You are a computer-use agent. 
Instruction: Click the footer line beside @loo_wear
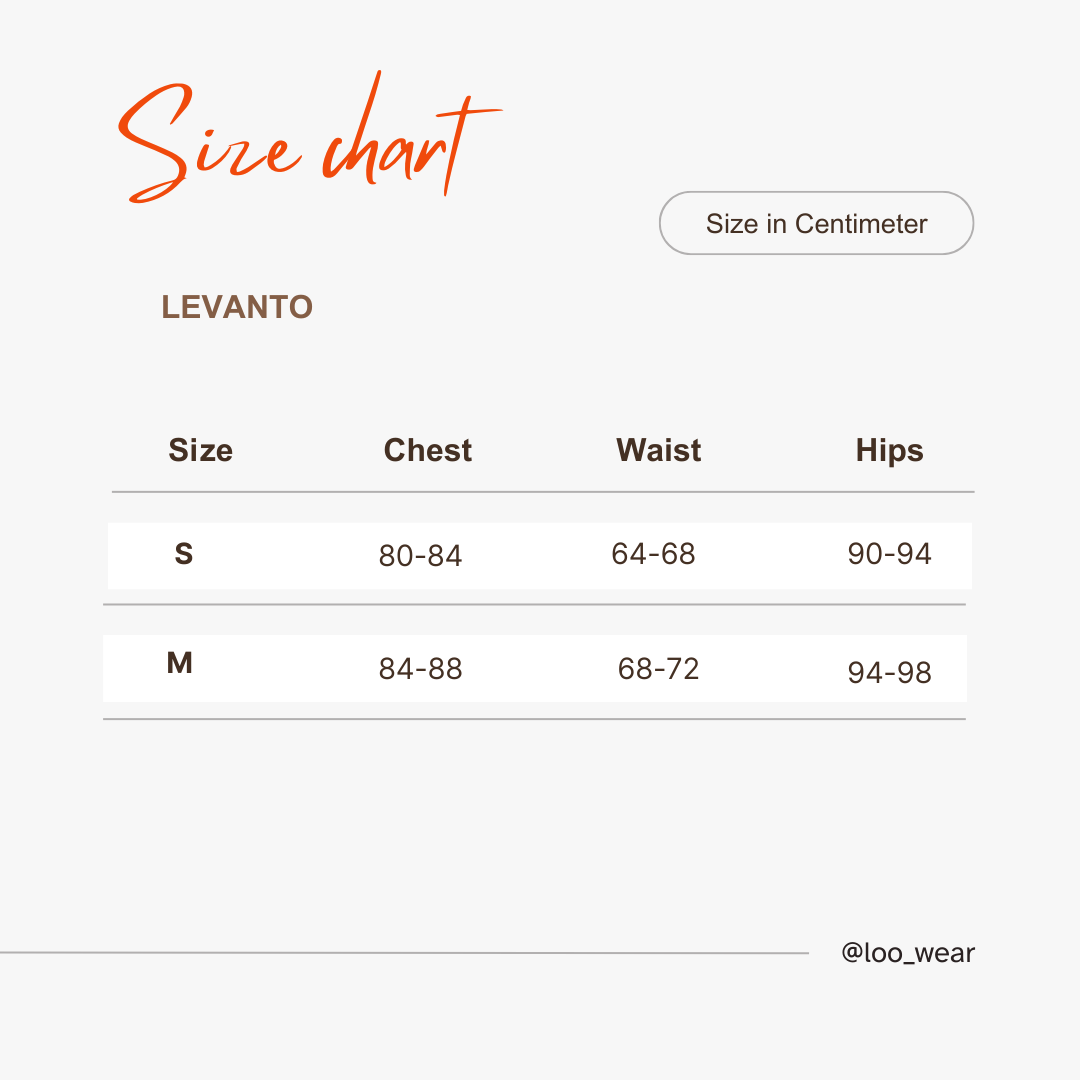coord(404,953)
